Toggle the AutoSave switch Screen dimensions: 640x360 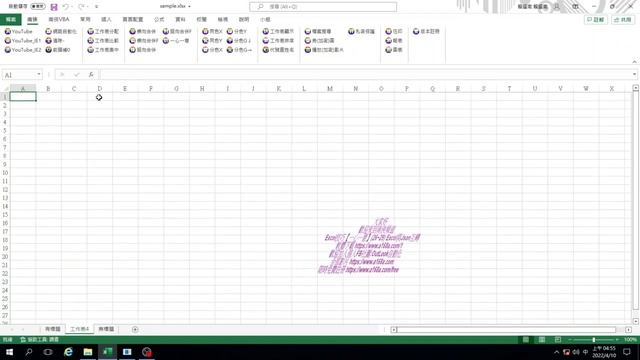click(x=38, y=7)
